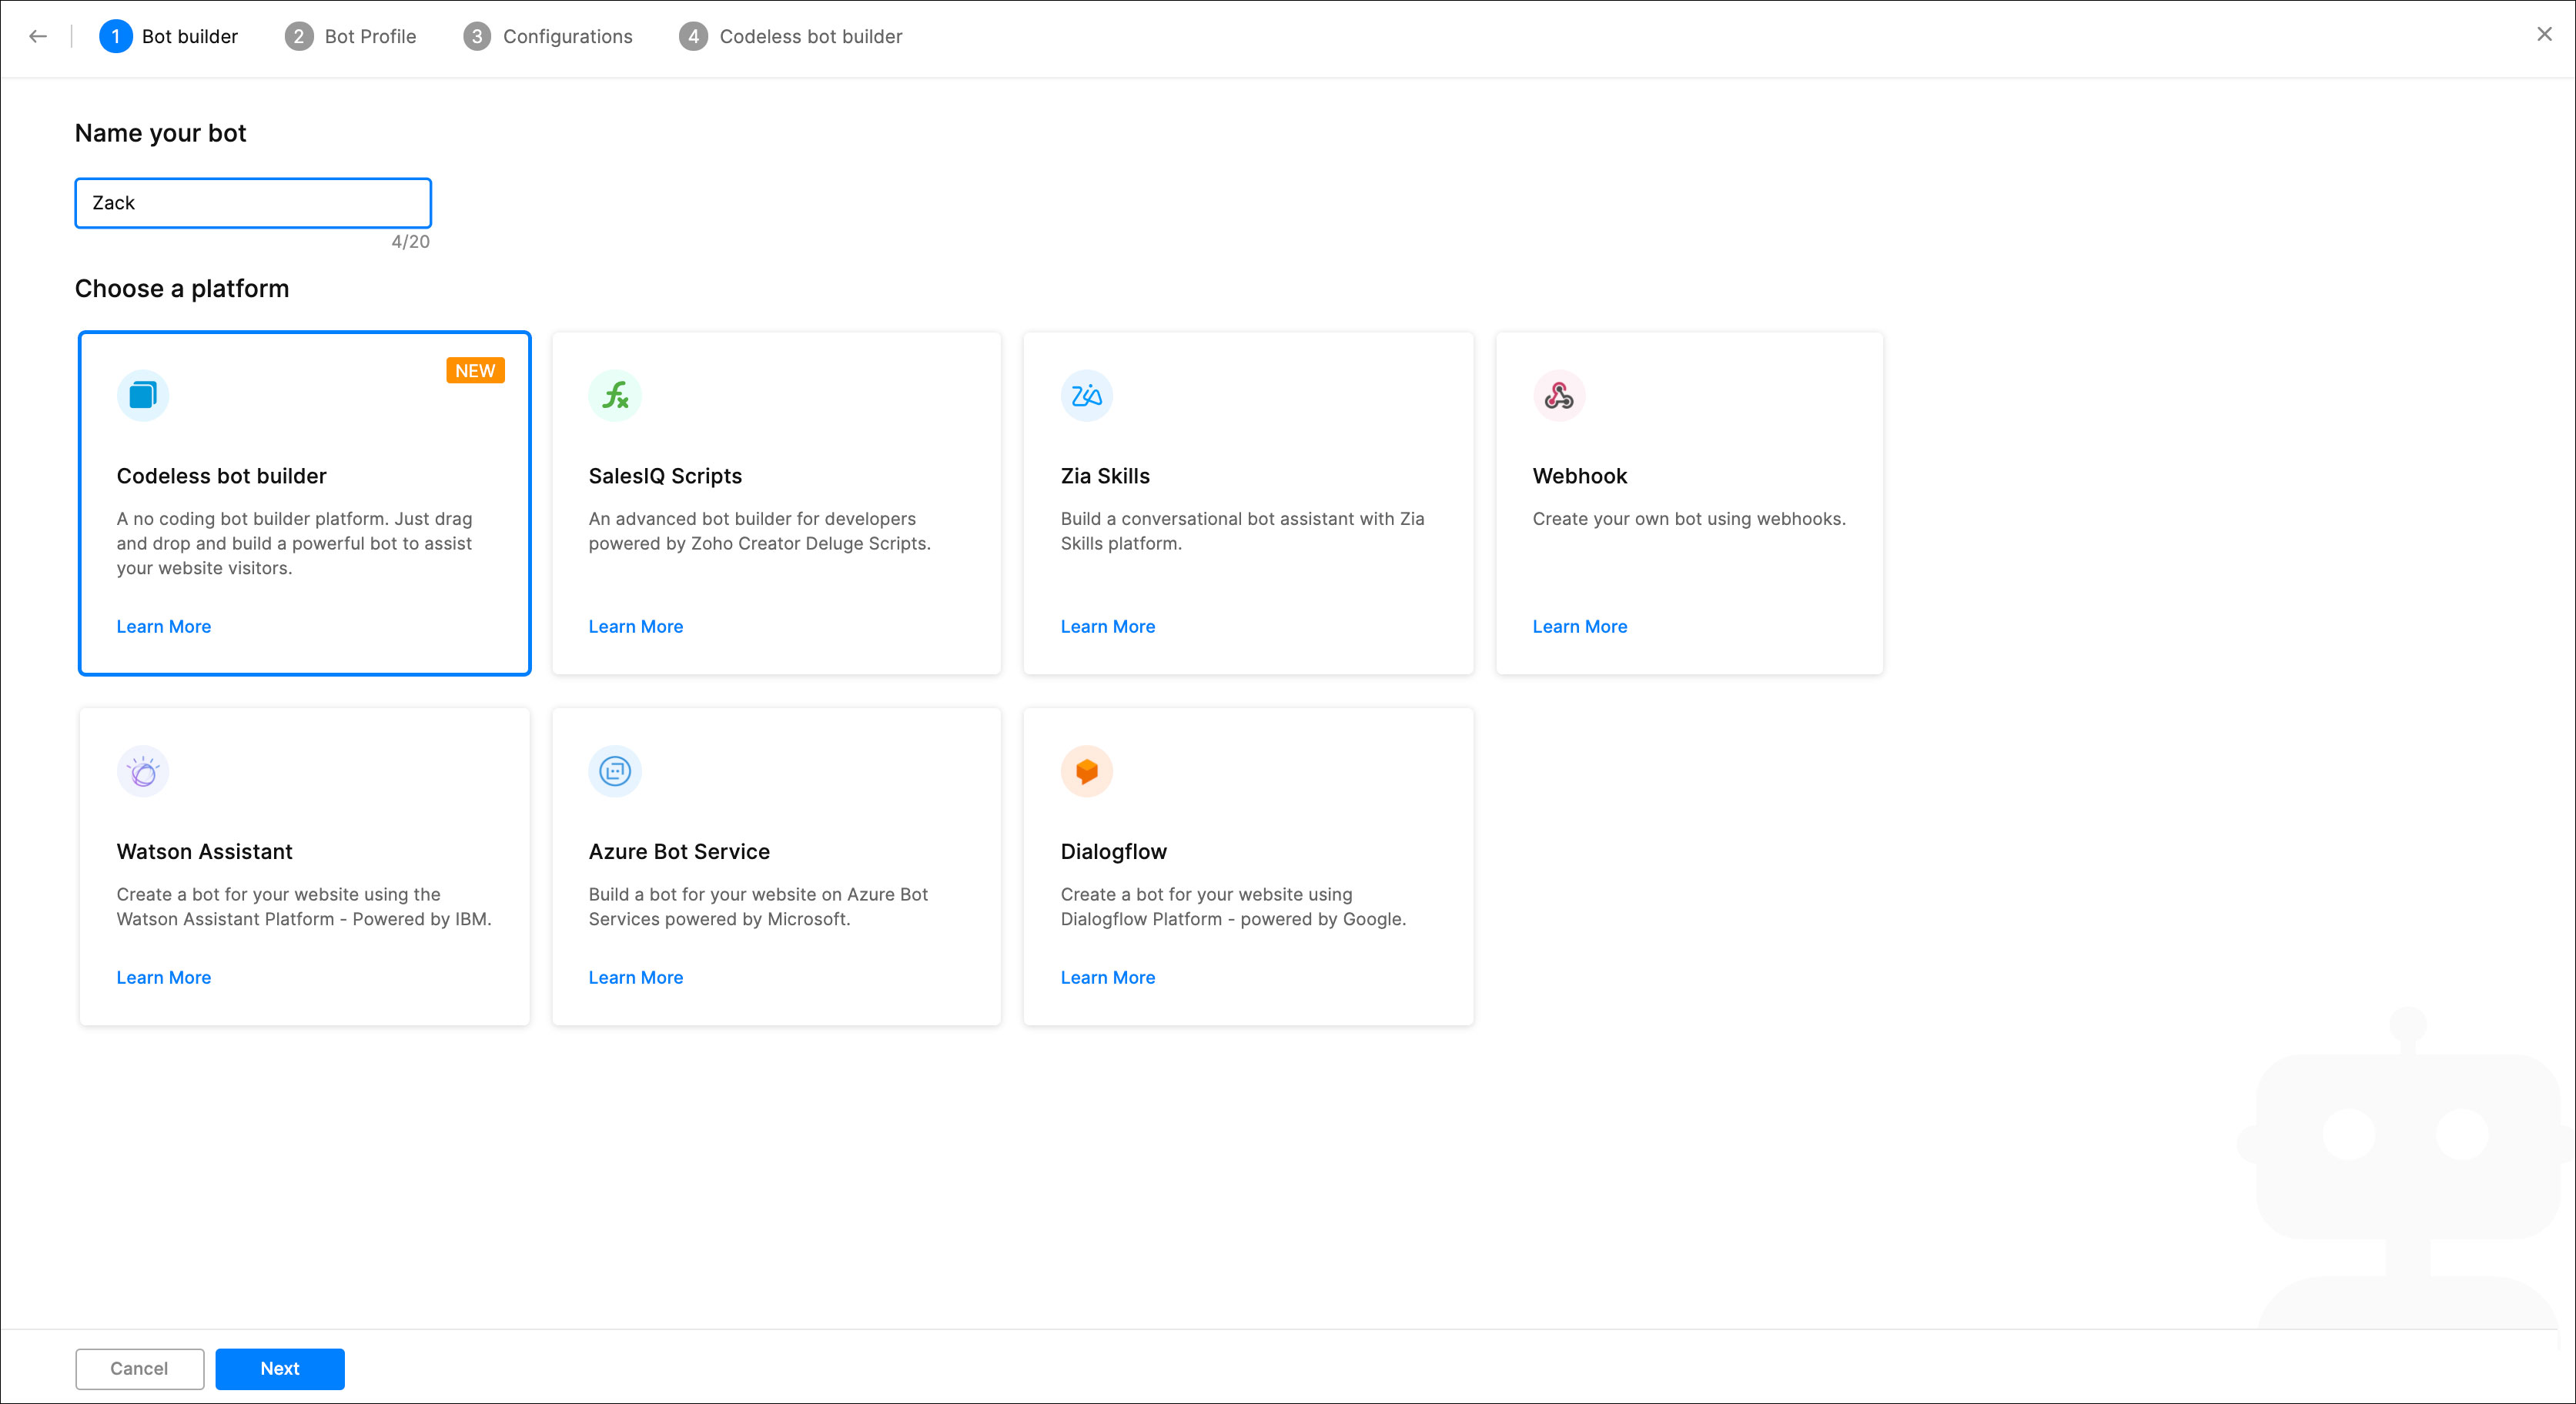Go to step 1 Bot builder

click(169, 36)
